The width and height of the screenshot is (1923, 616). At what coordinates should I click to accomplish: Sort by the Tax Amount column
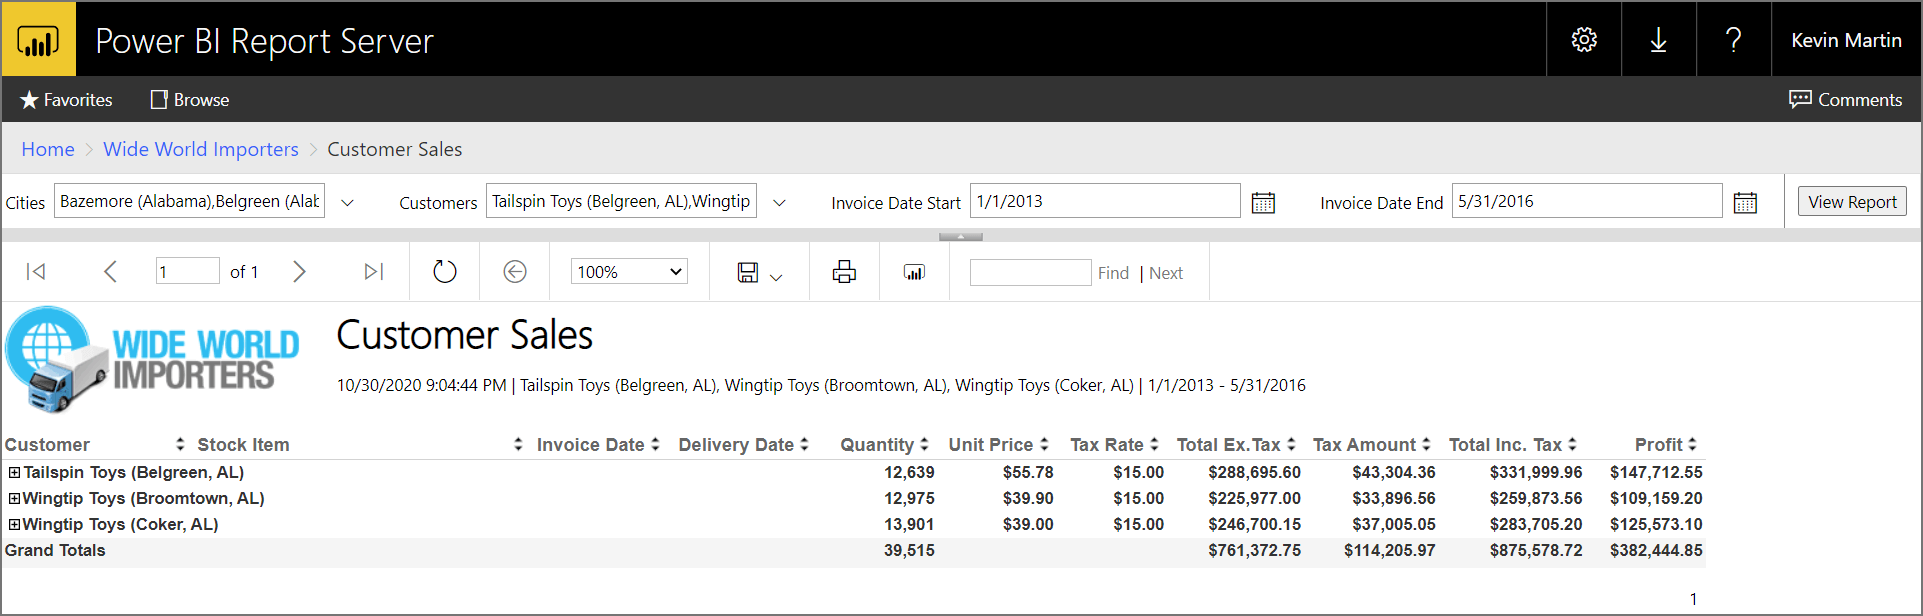pyautogui.click(x=1426, y=444)
